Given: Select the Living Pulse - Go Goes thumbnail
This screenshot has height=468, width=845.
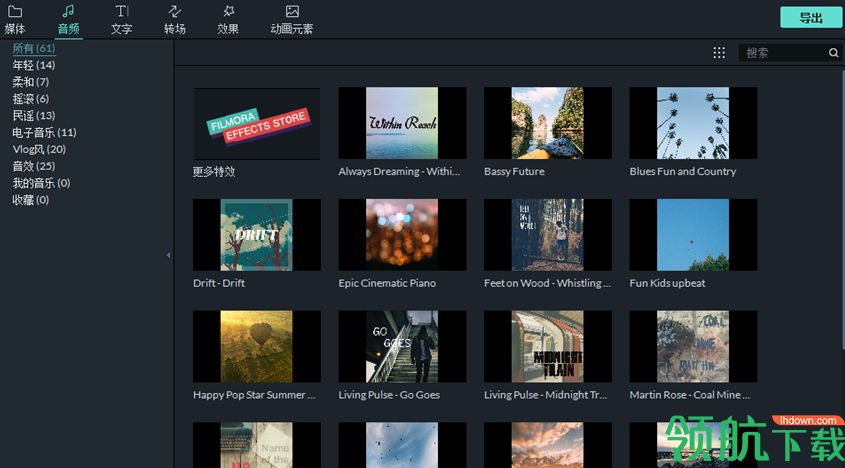Looking at the screenshot, I should pyautogui.click(x=402, y=346).
